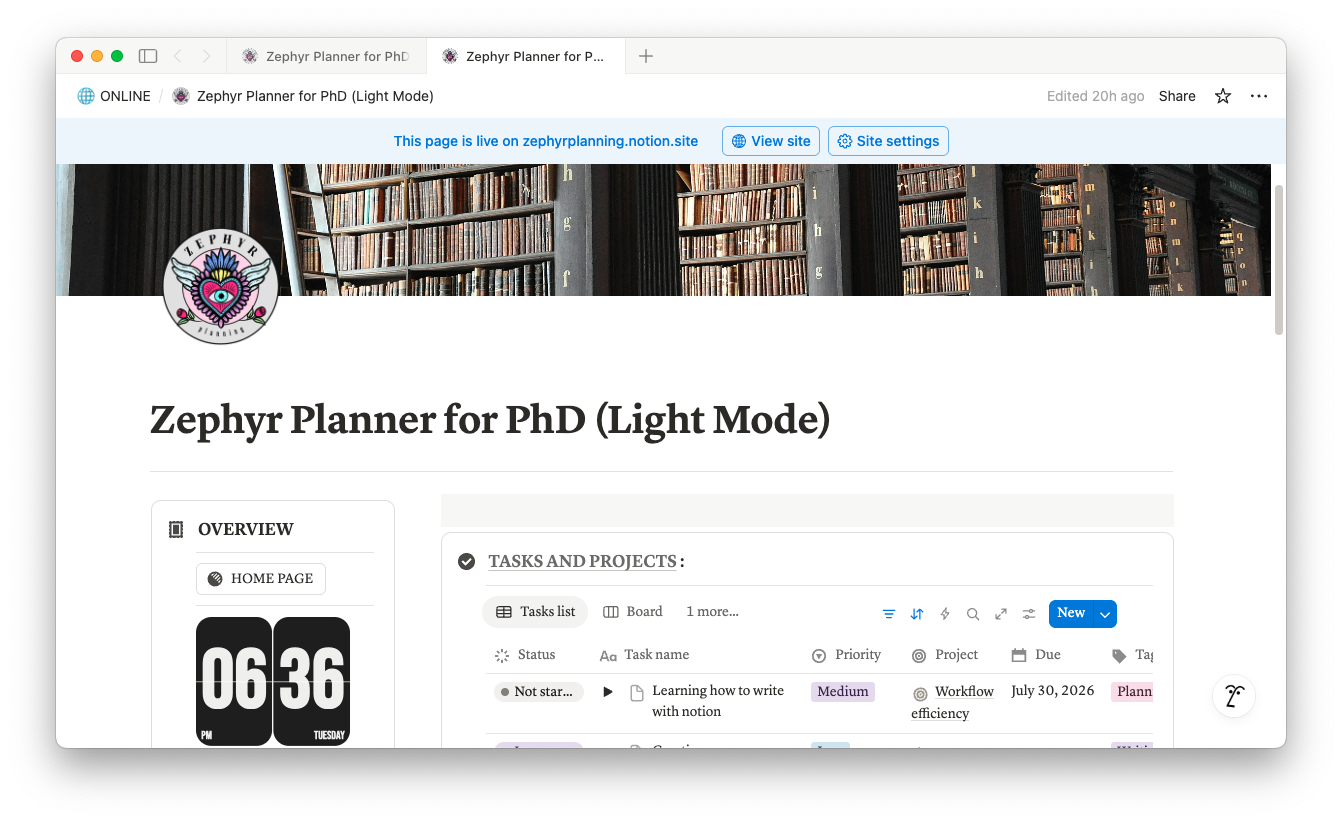Click the Project column target icon
1342x822 pixels.
(919, 656)
